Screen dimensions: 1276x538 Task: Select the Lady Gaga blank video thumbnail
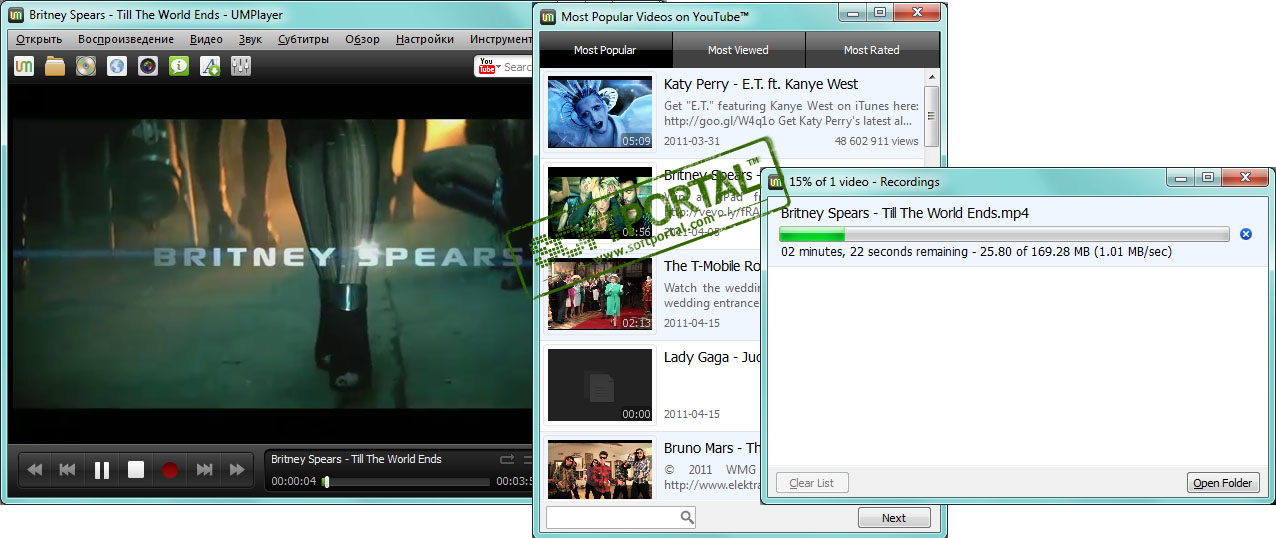click(600, 385)
